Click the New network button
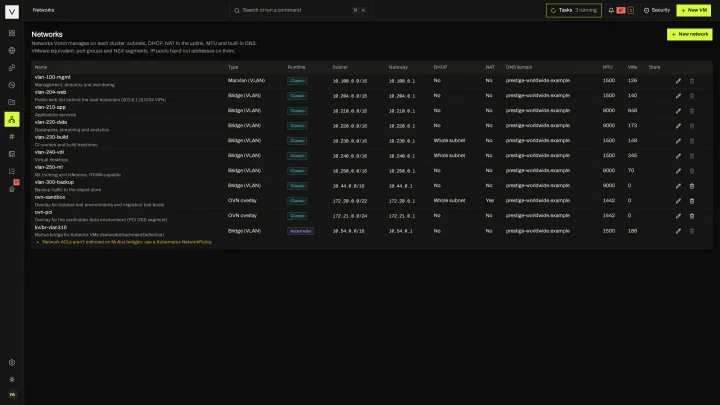The width and height of the screenshot is (720, 405). tap(689, 34)
